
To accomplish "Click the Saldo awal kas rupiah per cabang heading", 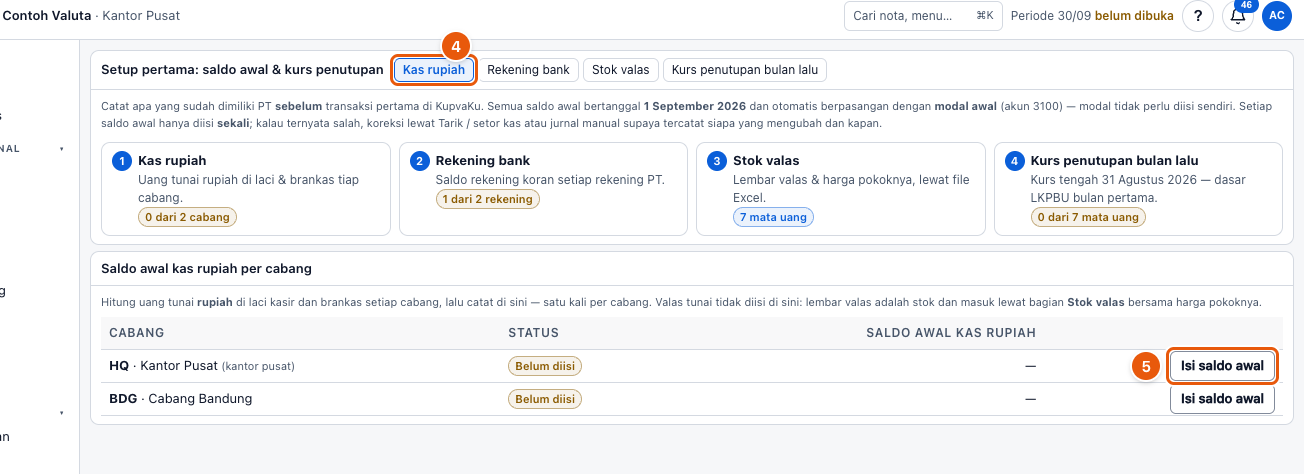I will pos(206,268).
